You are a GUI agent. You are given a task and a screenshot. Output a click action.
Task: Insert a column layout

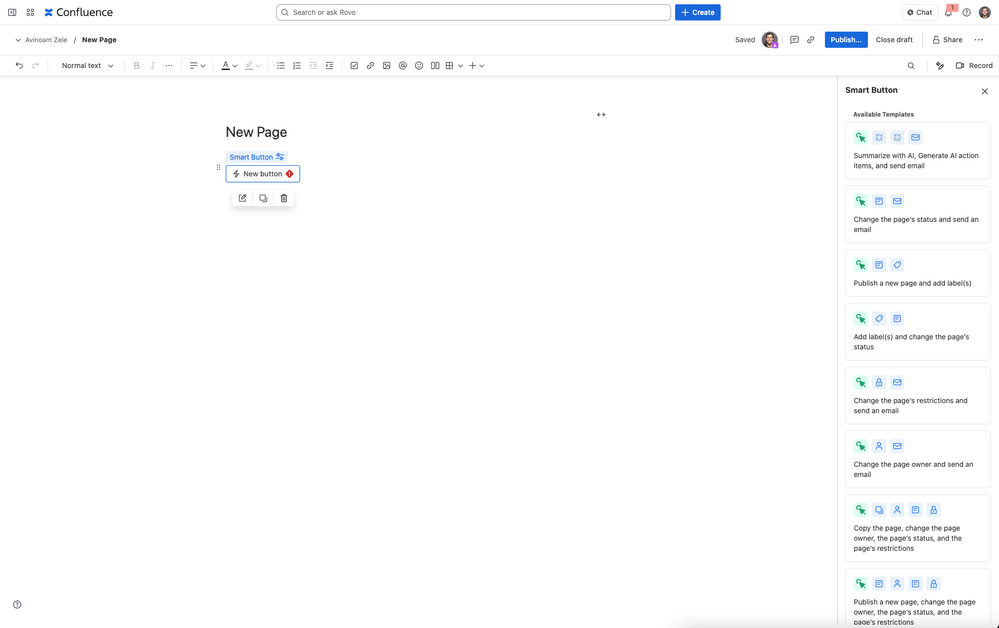pos(435,66)
